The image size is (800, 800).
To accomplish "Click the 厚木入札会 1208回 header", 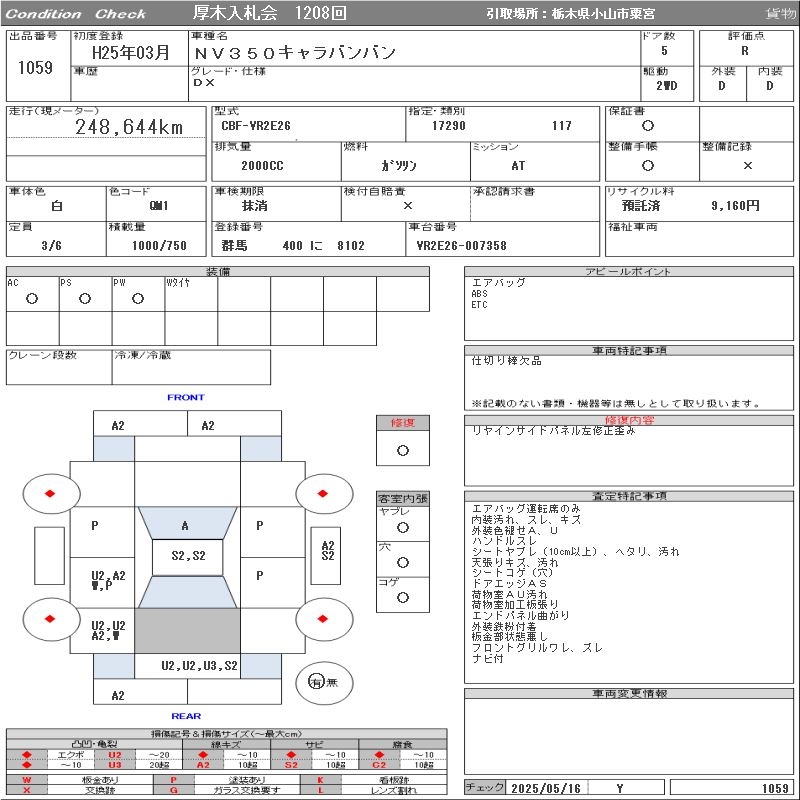I will (269, 13).
